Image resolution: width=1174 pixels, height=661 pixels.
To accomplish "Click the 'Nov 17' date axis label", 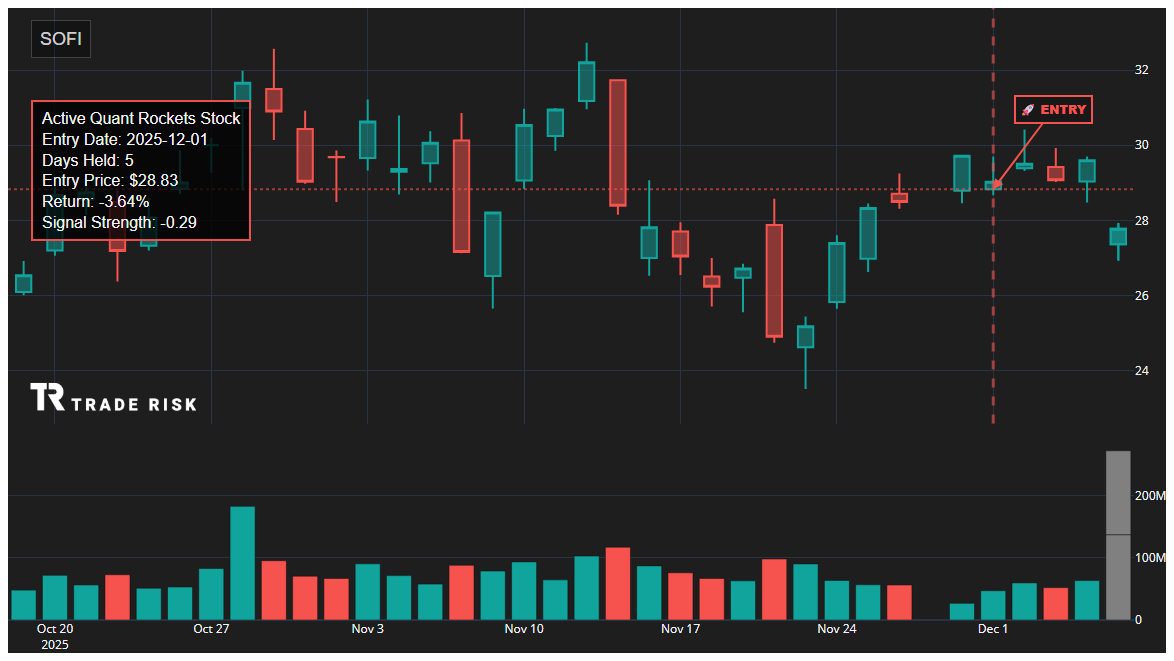I will pos(681,629).
